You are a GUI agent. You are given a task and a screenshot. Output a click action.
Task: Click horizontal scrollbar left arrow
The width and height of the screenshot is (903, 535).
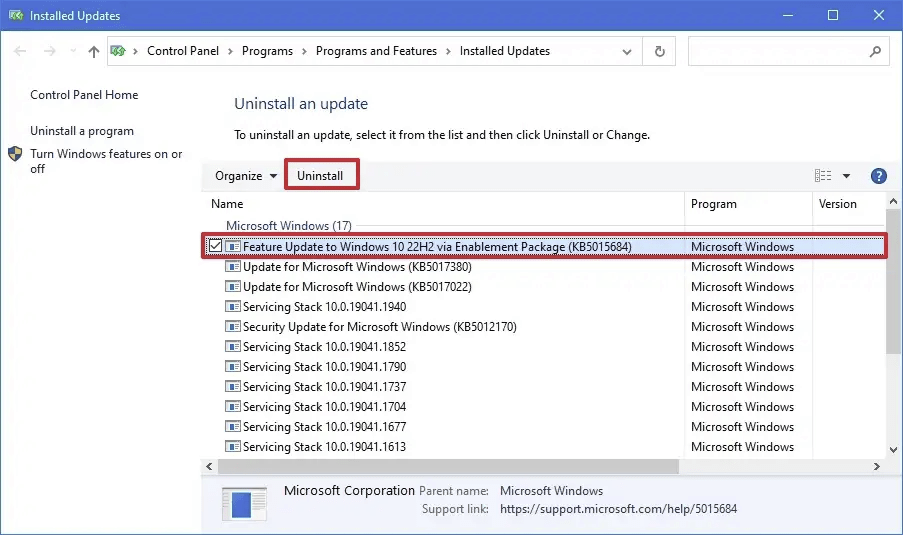[209, 466]
